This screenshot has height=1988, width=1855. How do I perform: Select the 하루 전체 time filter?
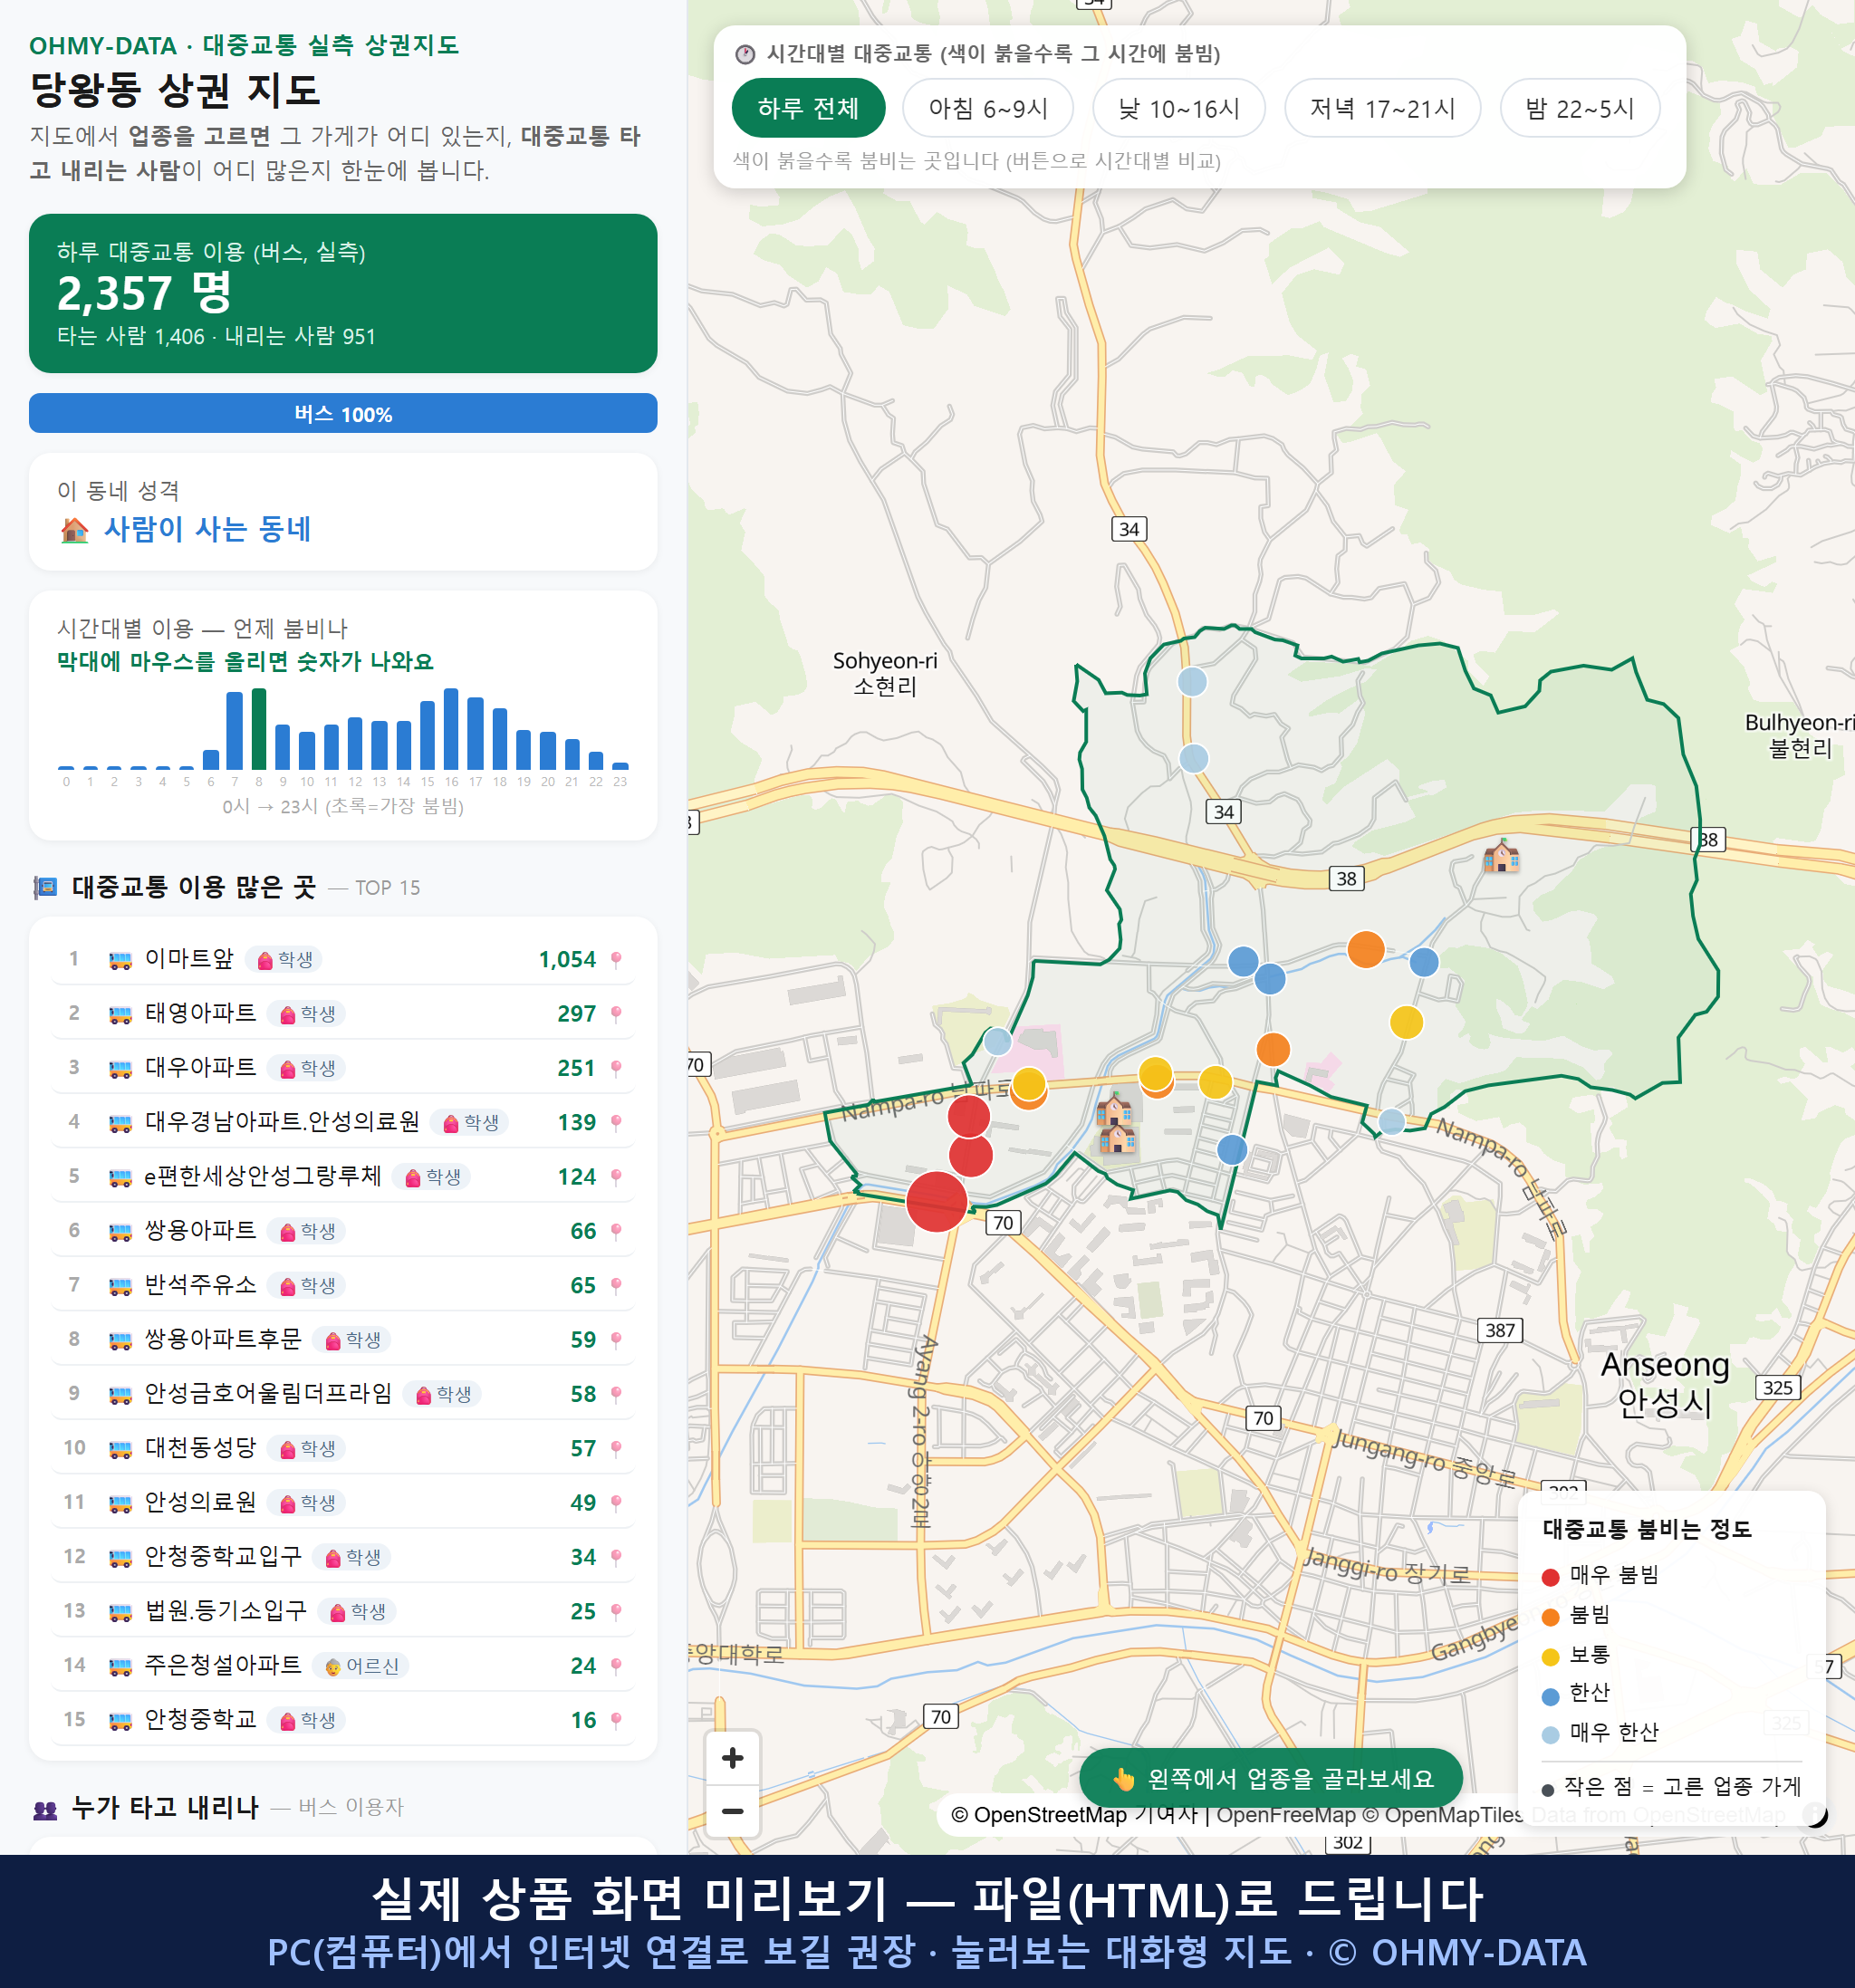coord(808,108)
